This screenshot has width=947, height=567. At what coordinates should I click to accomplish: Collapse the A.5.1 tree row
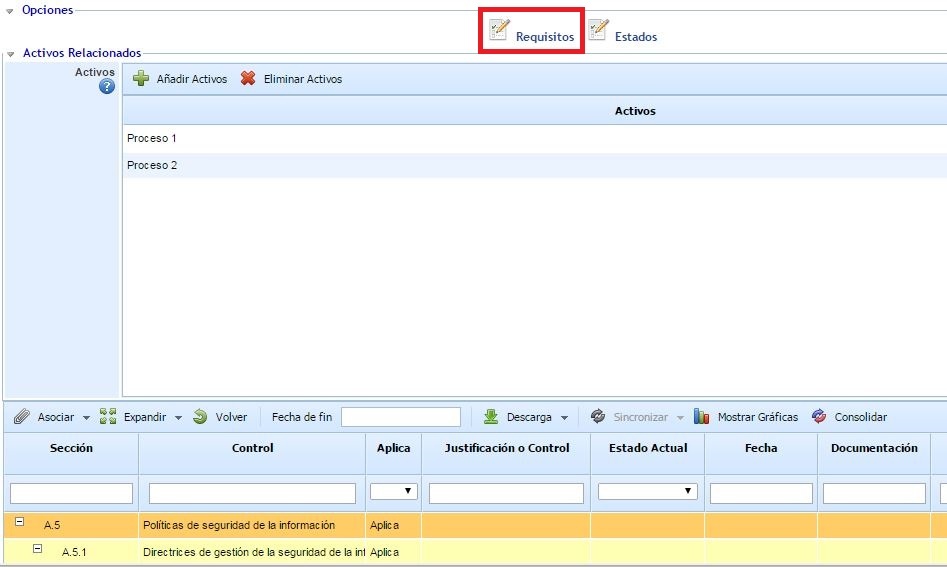pyautogui.click(x=38, y=549)
